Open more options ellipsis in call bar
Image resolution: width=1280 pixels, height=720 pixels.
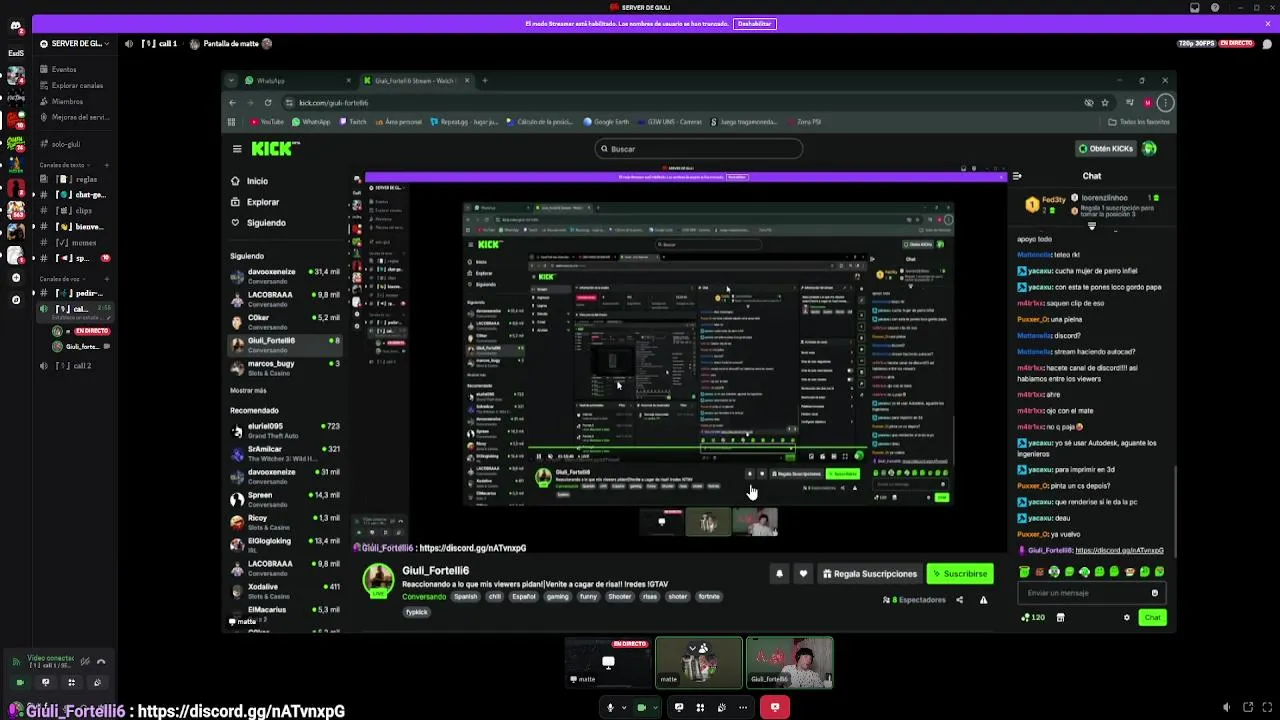(743, 707)
